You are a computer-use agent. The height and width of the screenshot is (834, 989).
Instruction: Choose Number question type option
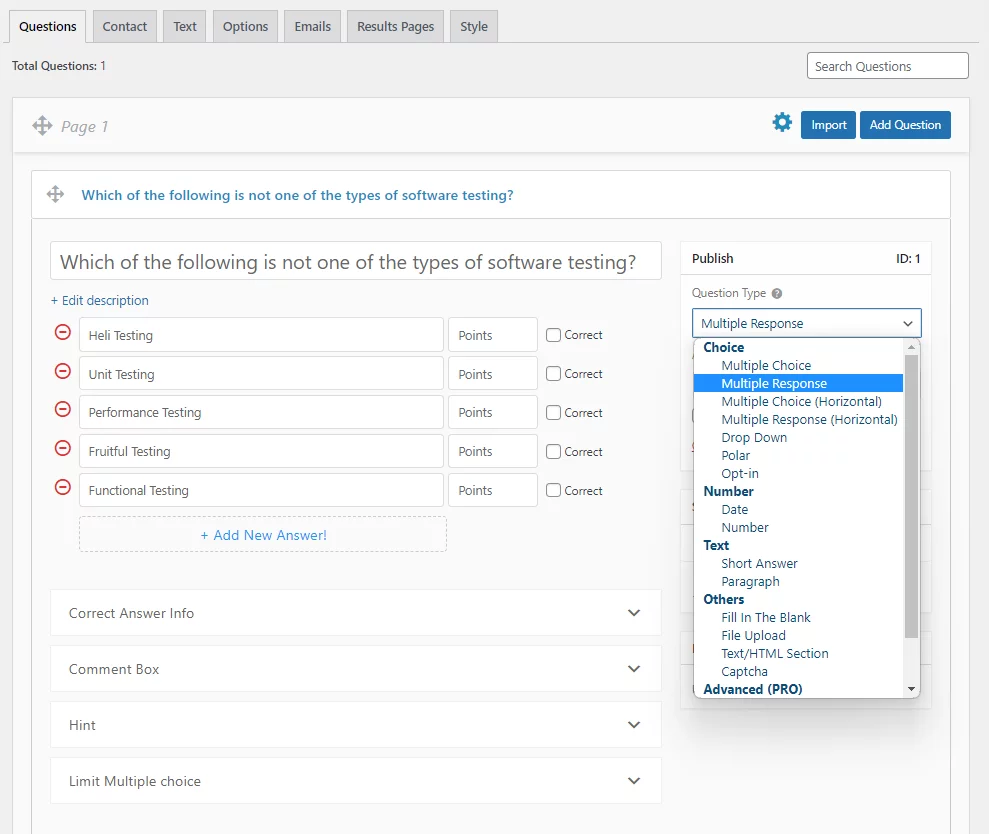pyautogui.click(x=798, y=527)
